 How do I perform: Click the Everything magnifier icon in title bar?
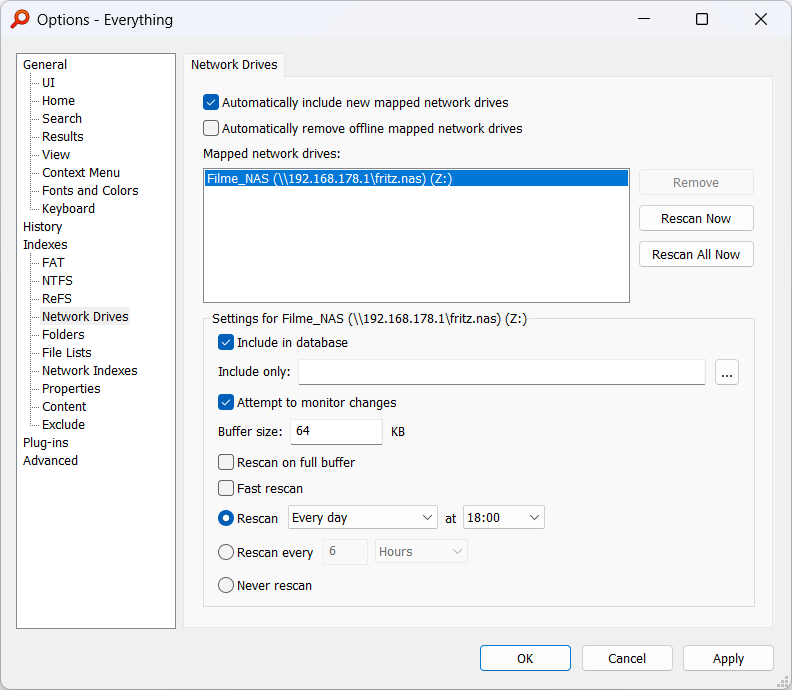19,20
